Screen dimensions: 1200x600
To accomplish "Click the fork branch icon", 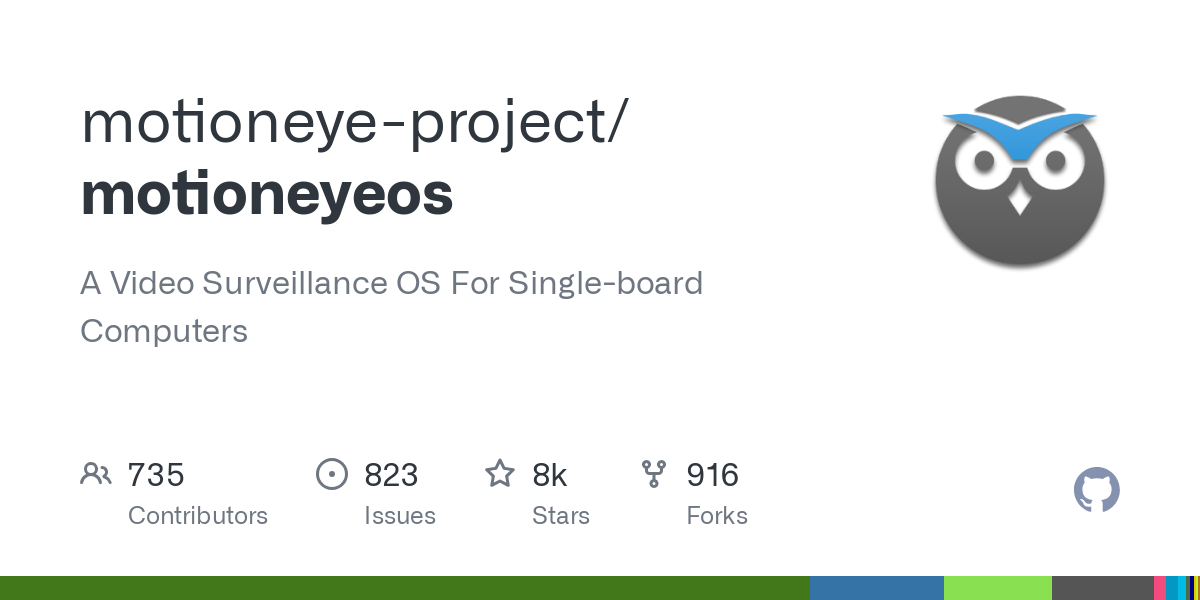I will pos(654,474).
